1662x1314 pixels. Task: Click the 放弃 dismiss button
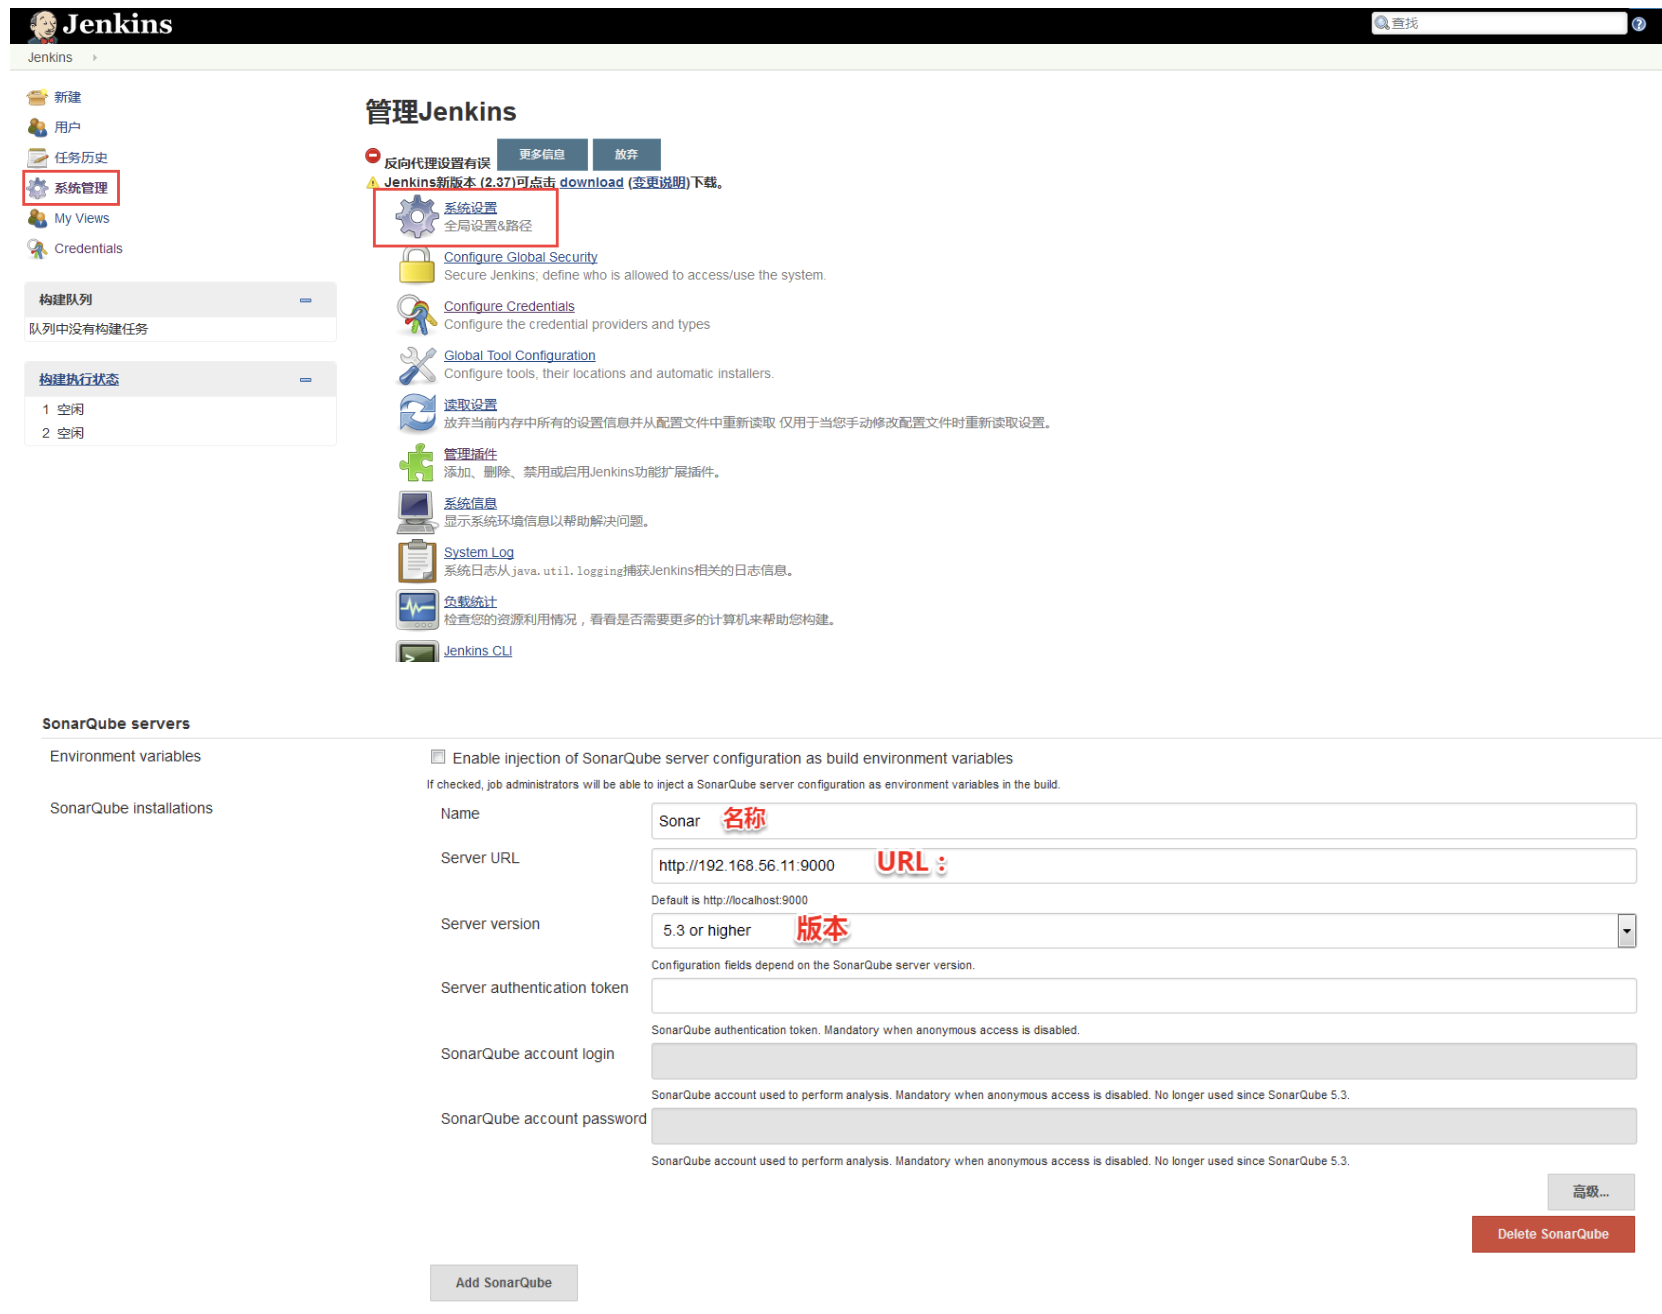(626, 154)
